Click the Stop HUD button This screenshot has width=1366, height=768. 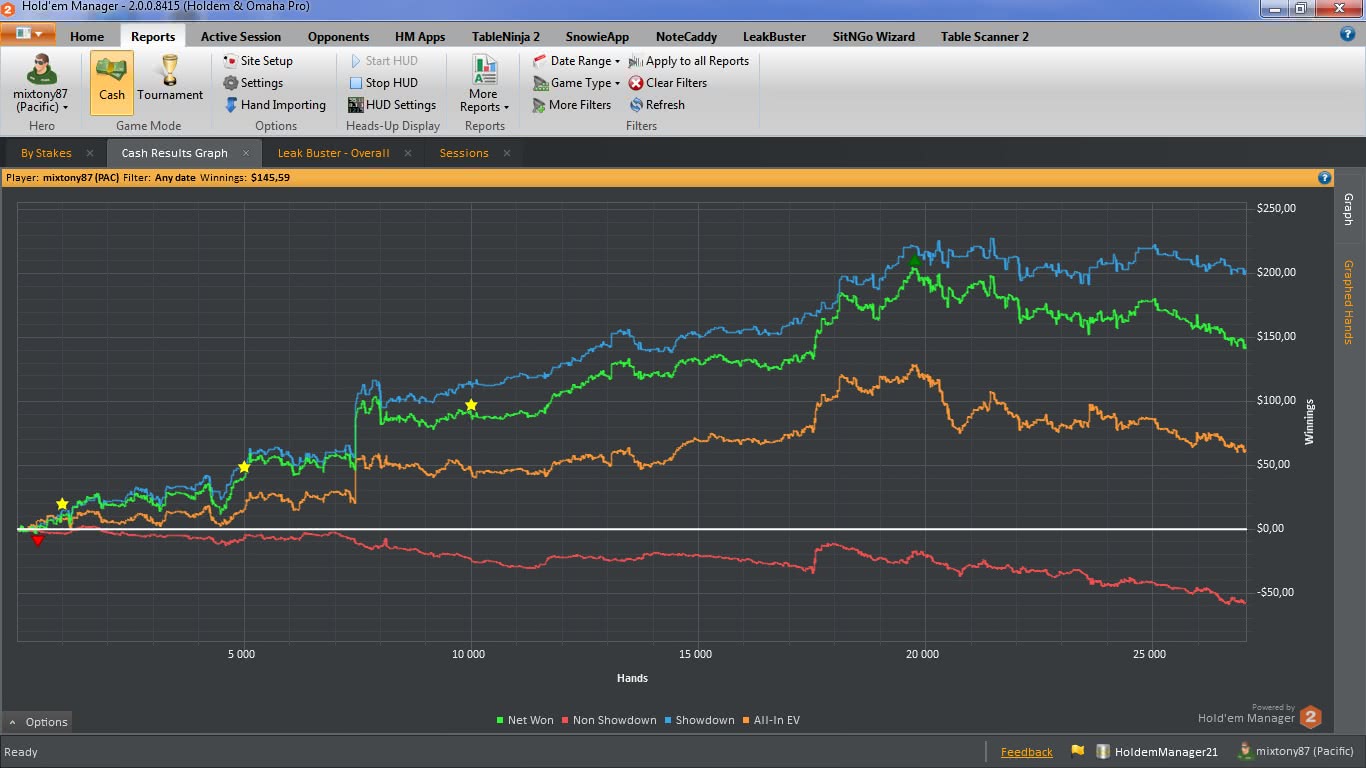pos(383,83)
